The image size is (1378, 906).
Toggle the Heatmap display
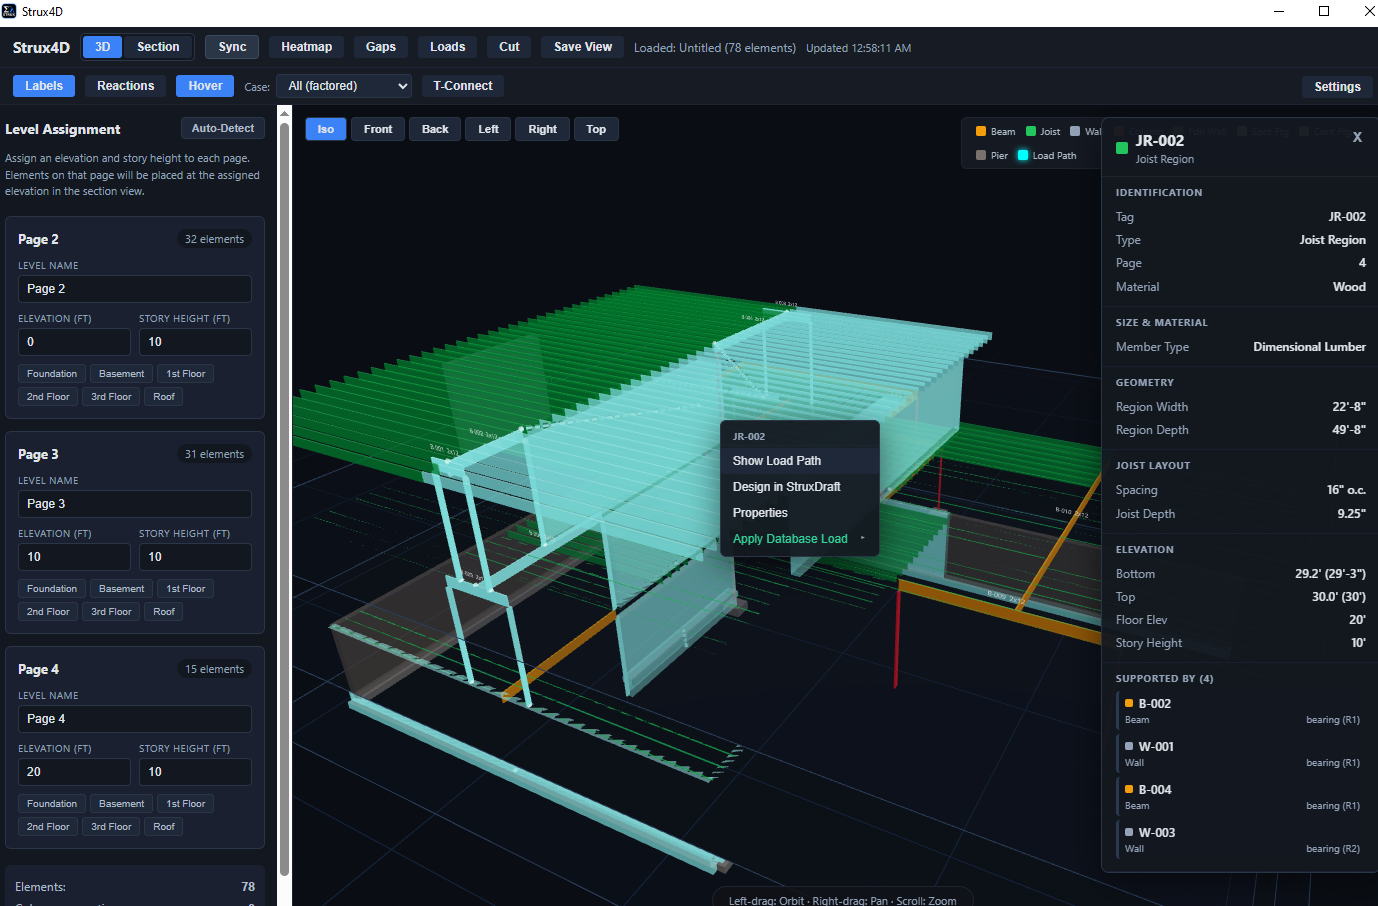point(306,47)
